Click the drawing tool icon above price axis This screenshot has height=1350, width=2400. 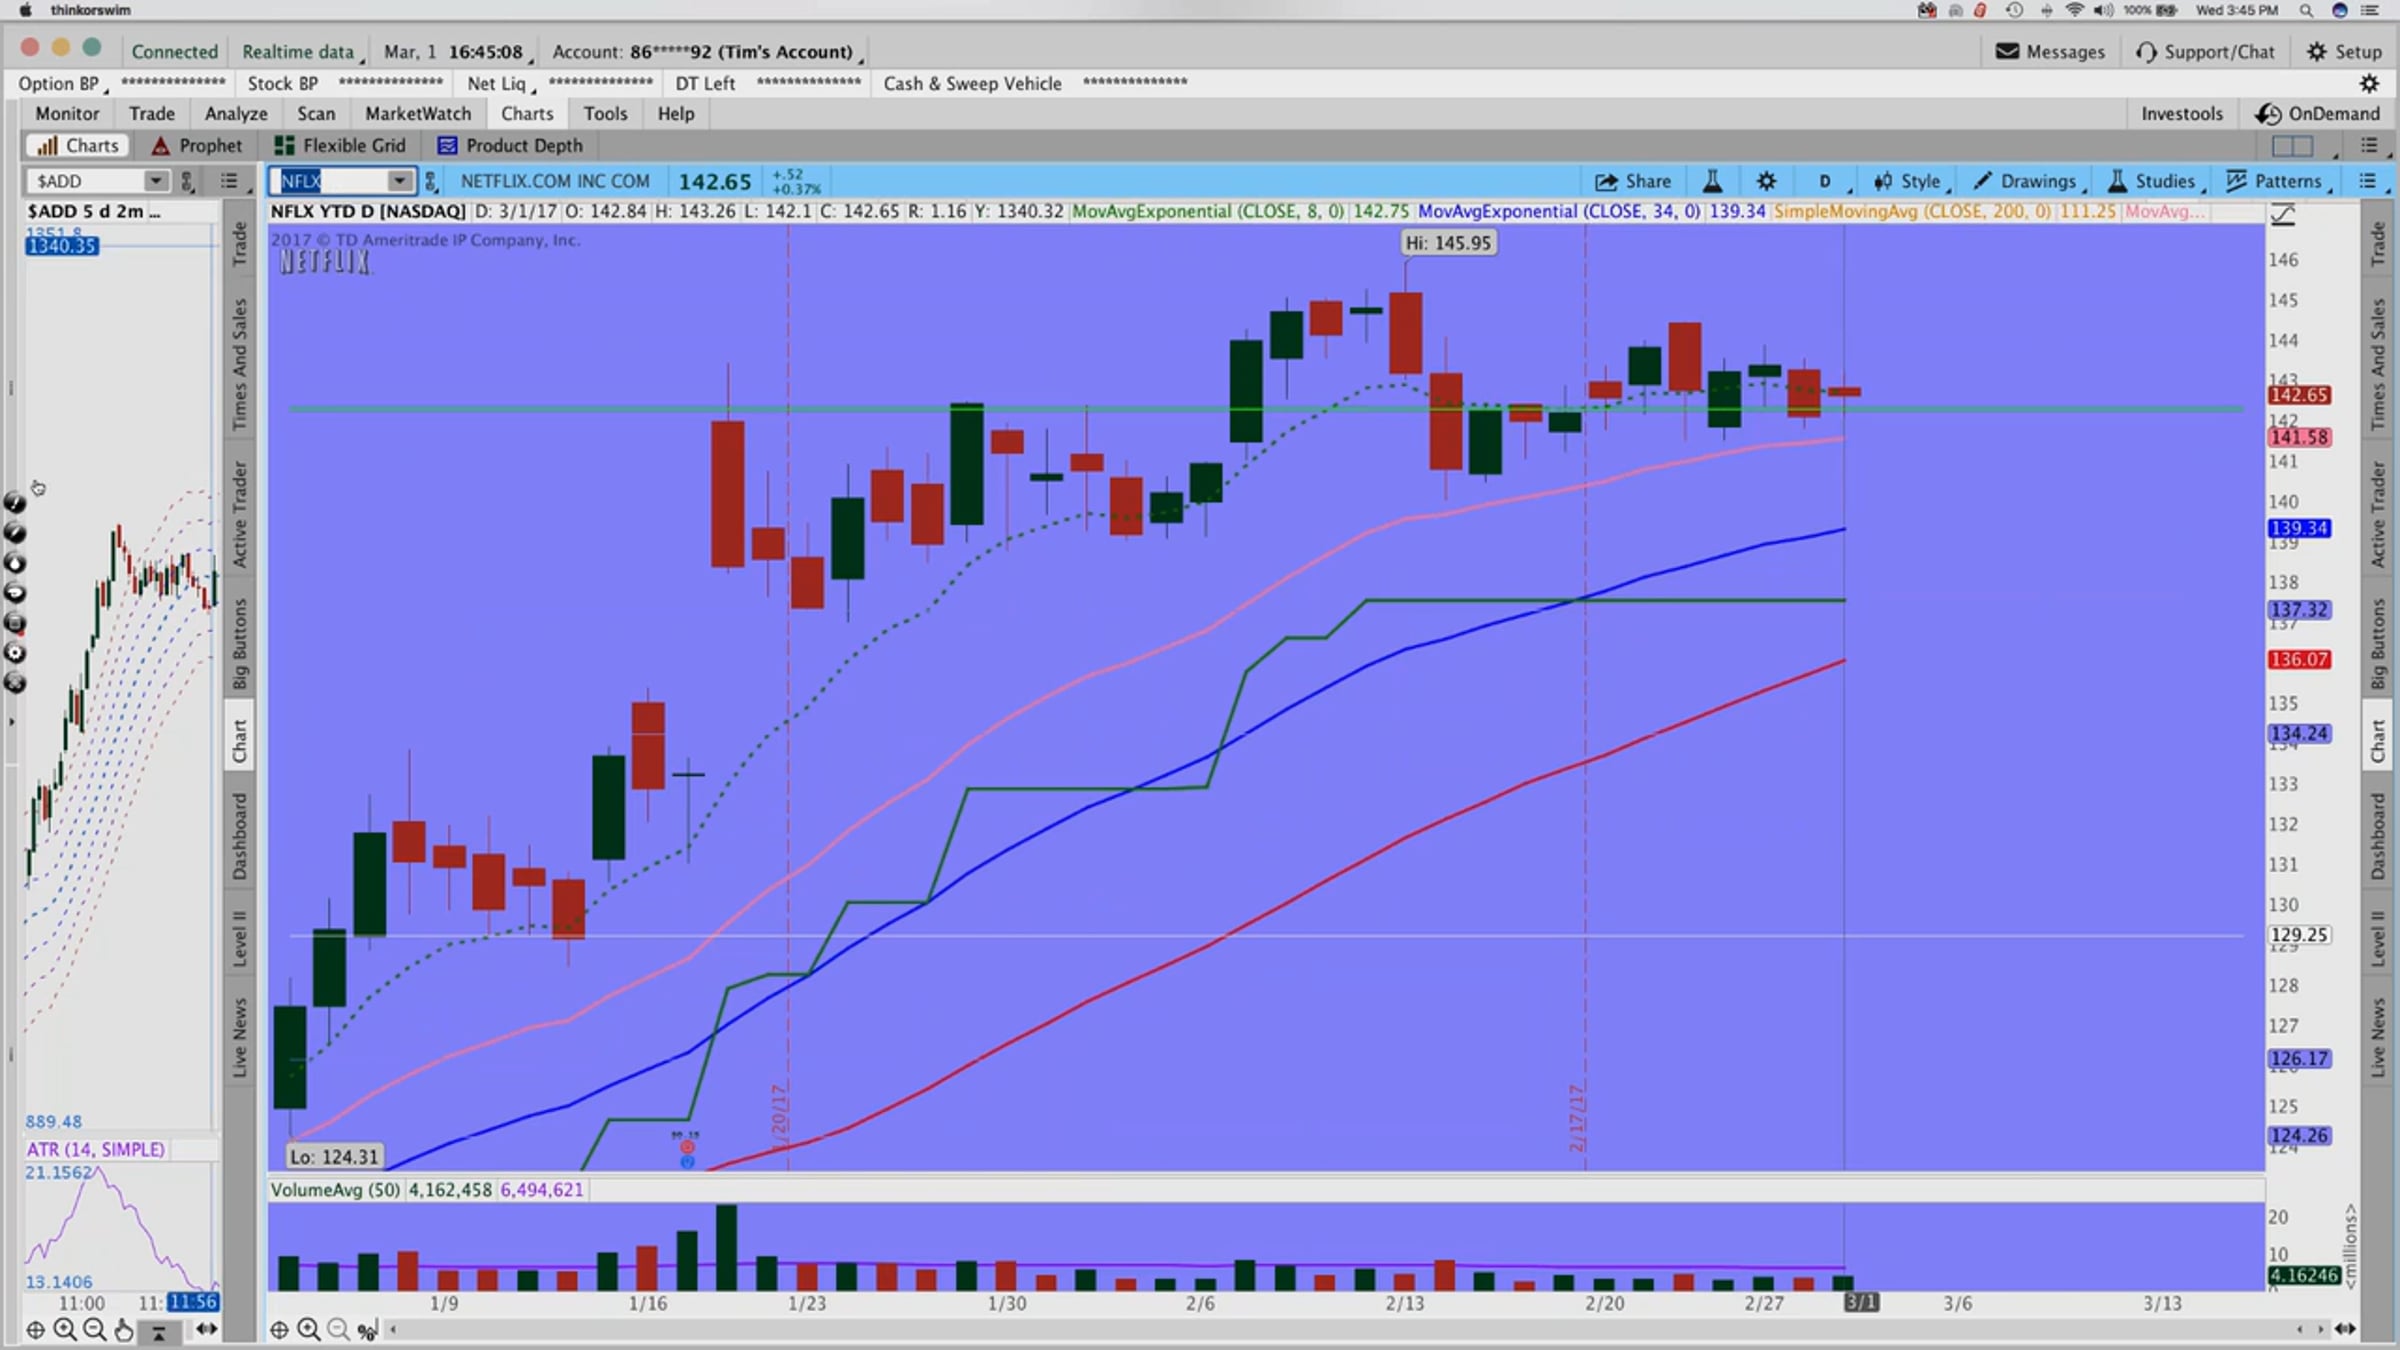2283,214
